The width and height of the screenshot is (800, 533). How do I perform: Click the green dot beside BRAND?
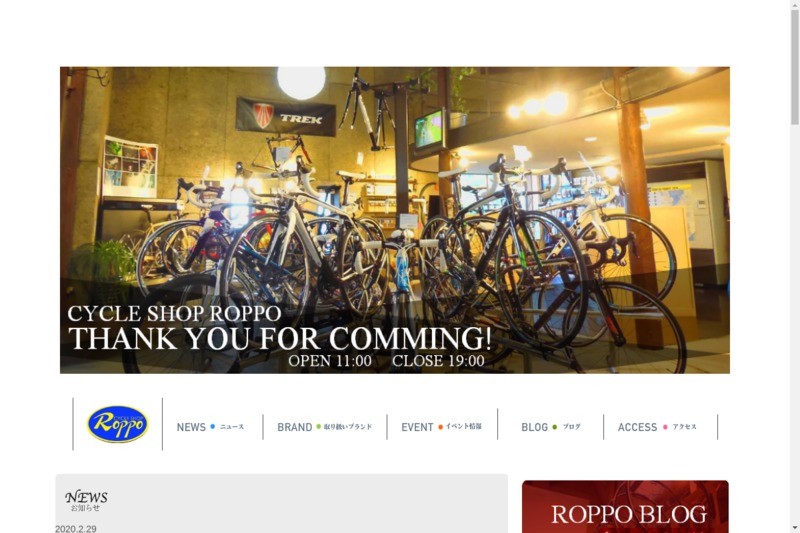(318, 426)
